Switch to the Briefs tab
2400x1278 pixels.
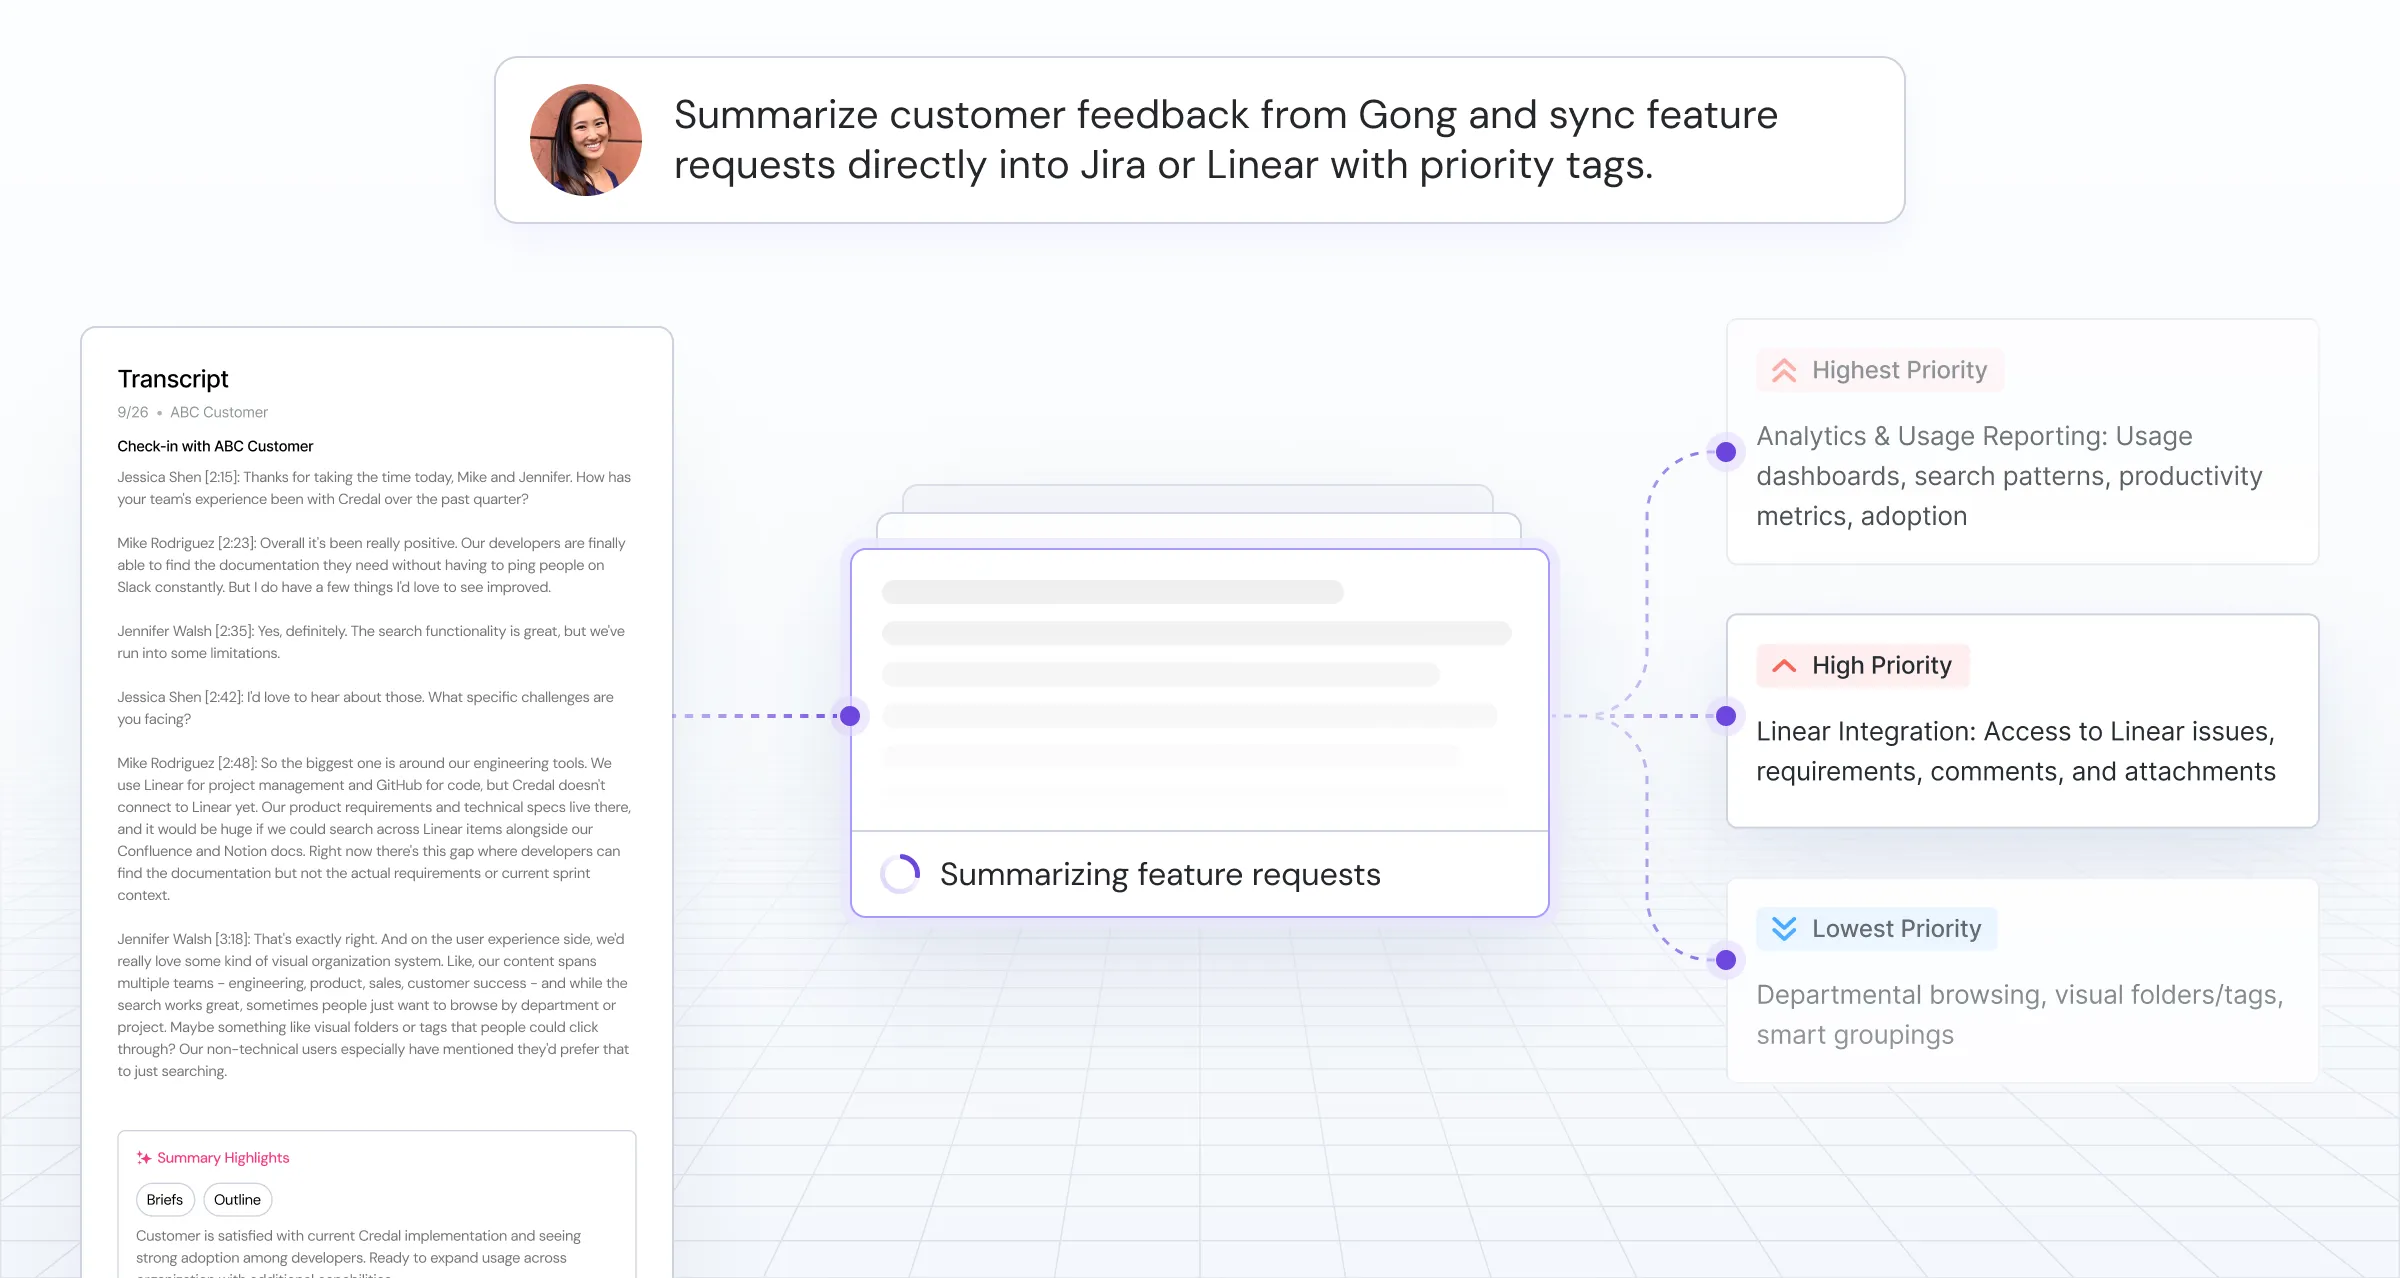pos(165,1200)
